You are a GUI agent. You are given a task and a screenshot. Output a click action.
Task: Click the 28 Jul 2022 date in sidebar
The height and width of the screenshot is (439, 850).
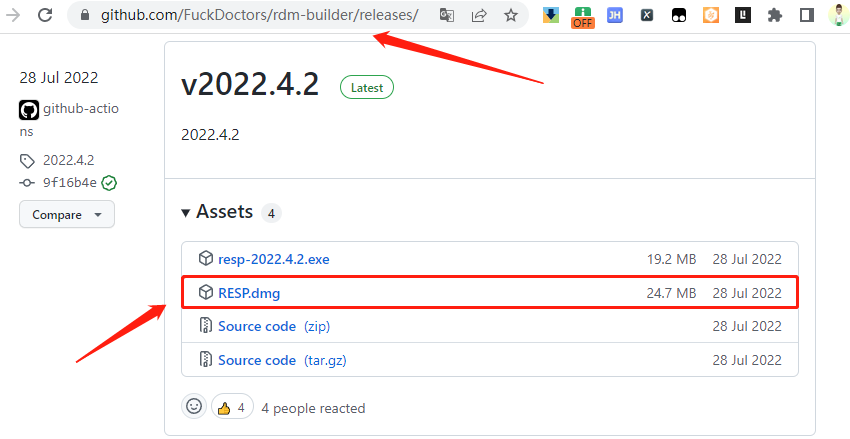point(59,78)
